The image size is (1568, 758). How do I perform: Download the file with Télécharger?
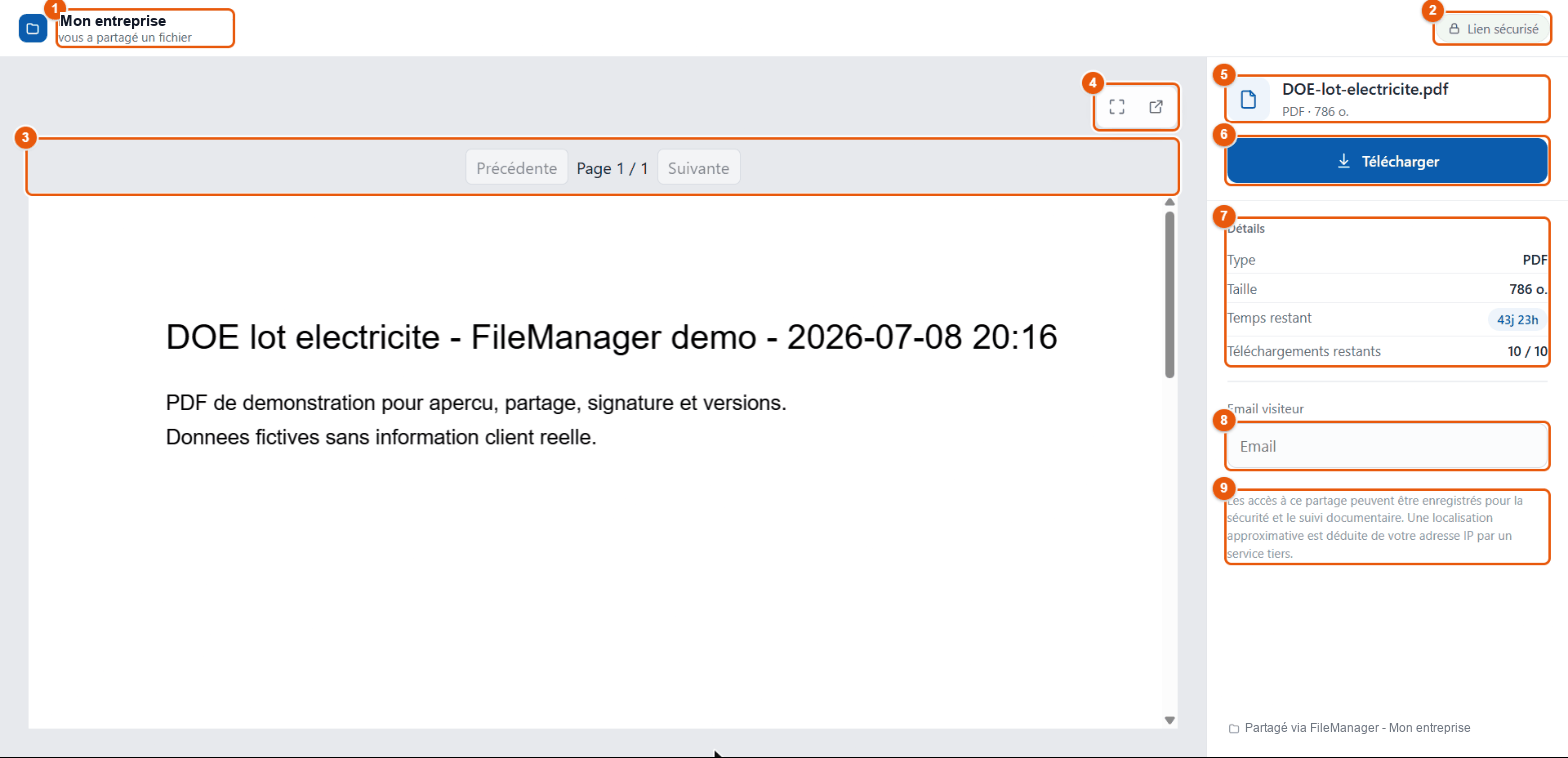1387,161
